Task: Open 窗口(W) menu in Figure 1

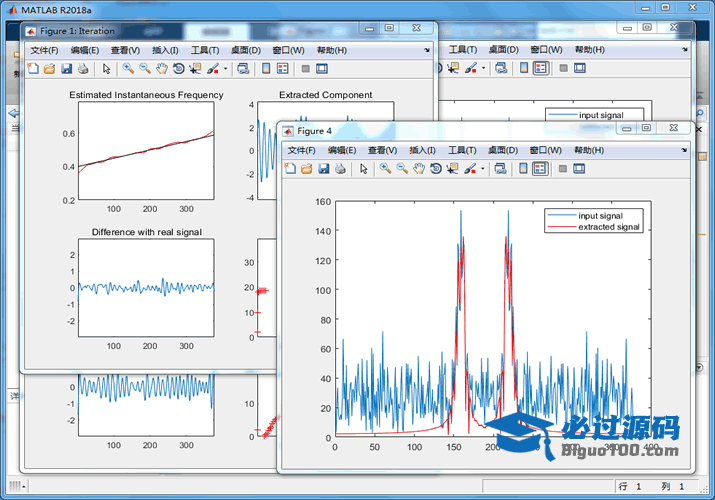Action: [x=288, y=50]
